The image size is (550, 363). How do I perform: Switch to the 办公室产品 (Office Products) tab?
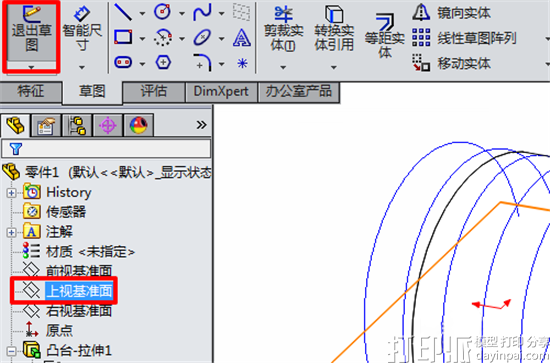[299, 92]
